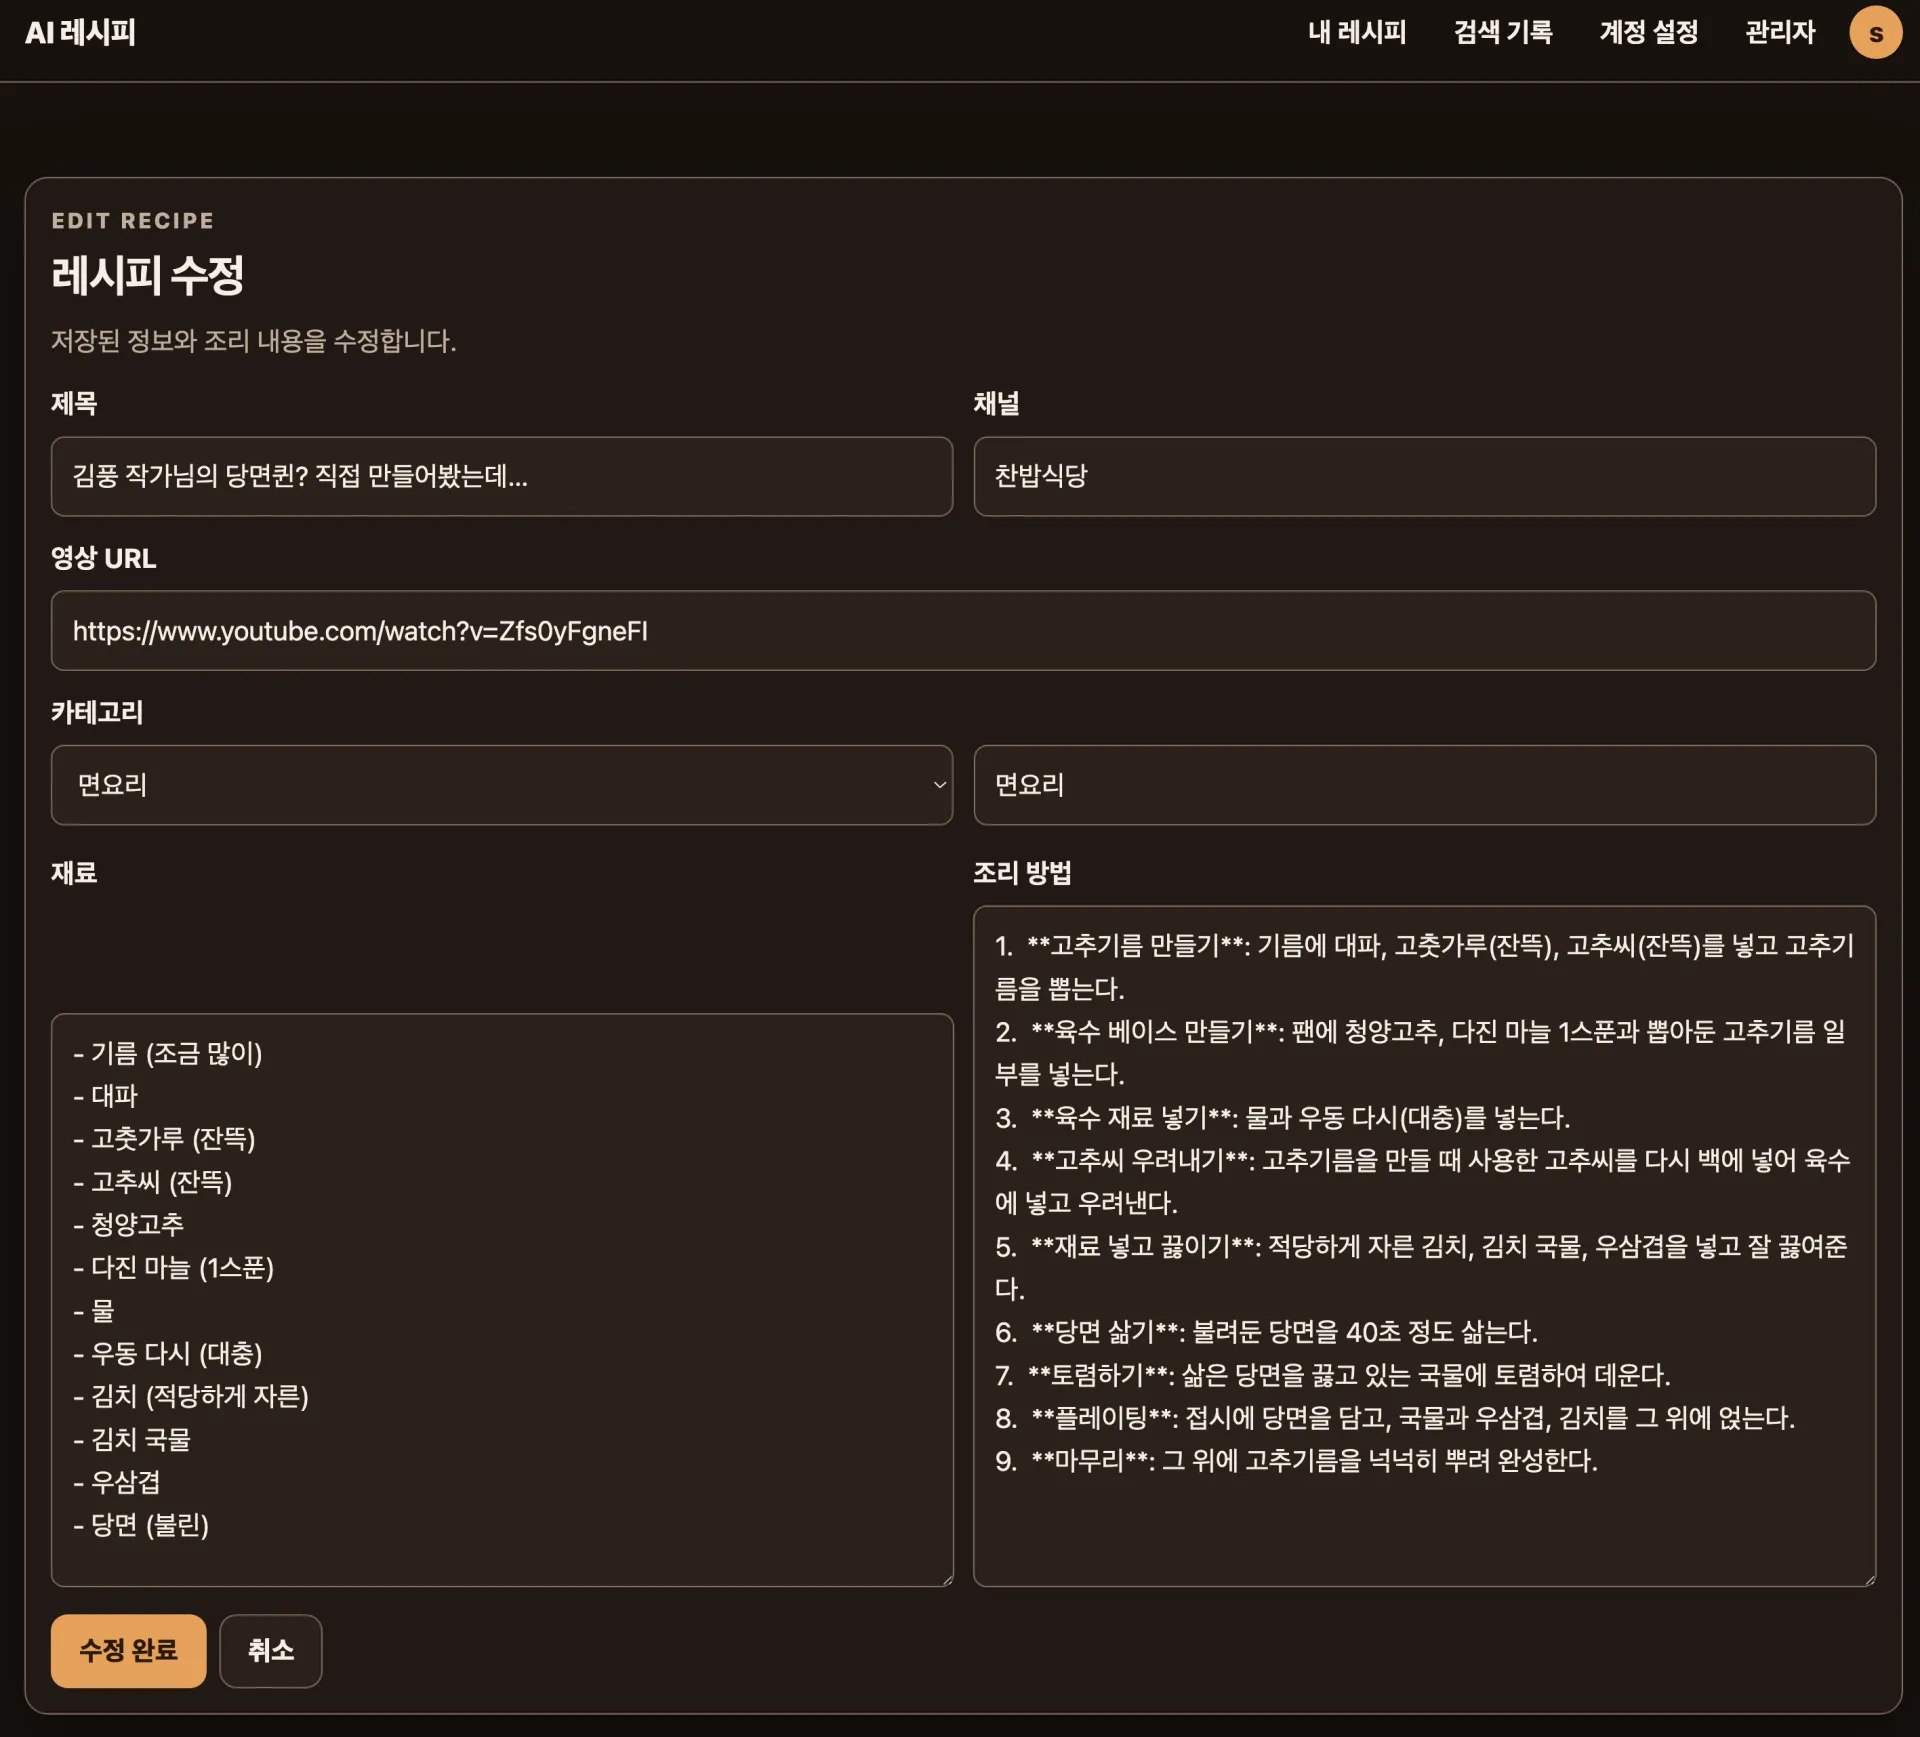Open 계정 설정 from navigation
The width and height of the screenshot is (1920, 1737).
[x=1649, y=33]
